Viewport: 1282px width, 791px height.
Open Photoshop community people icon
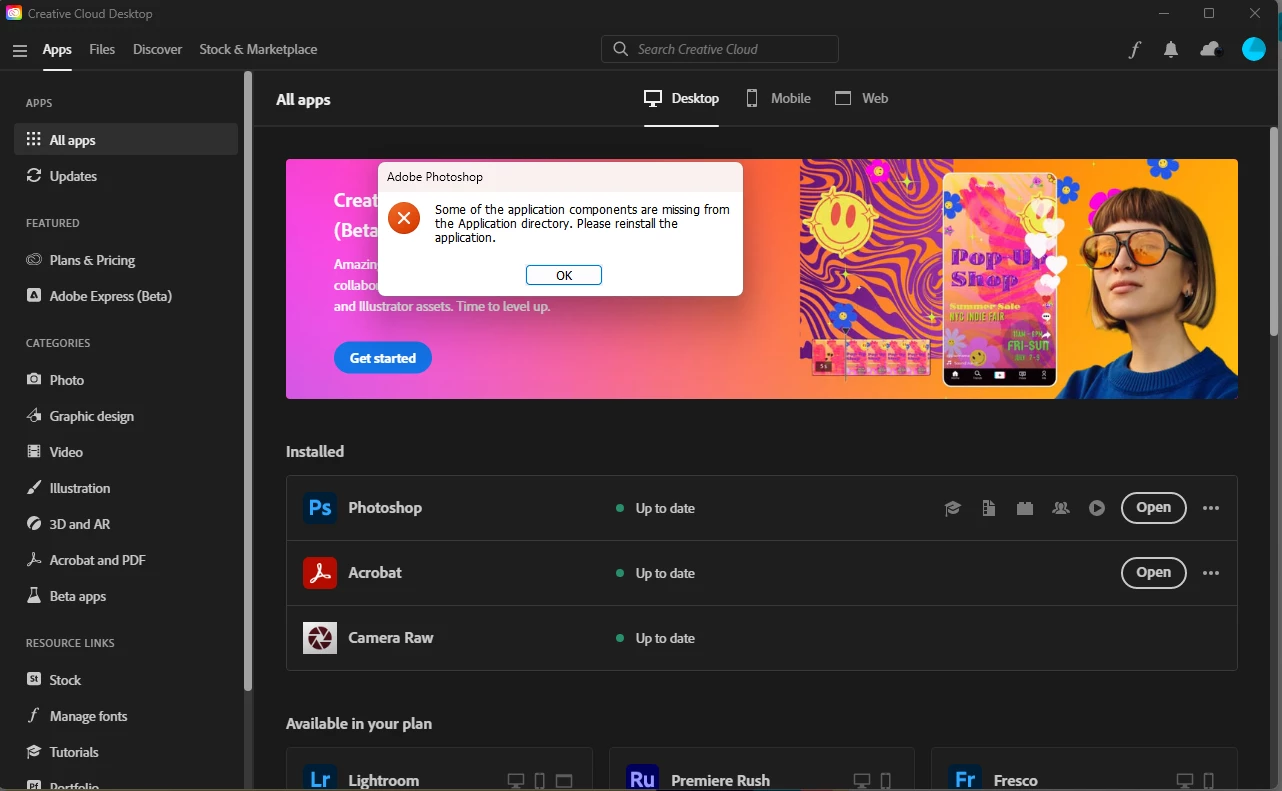click(x=1061, y=508)
